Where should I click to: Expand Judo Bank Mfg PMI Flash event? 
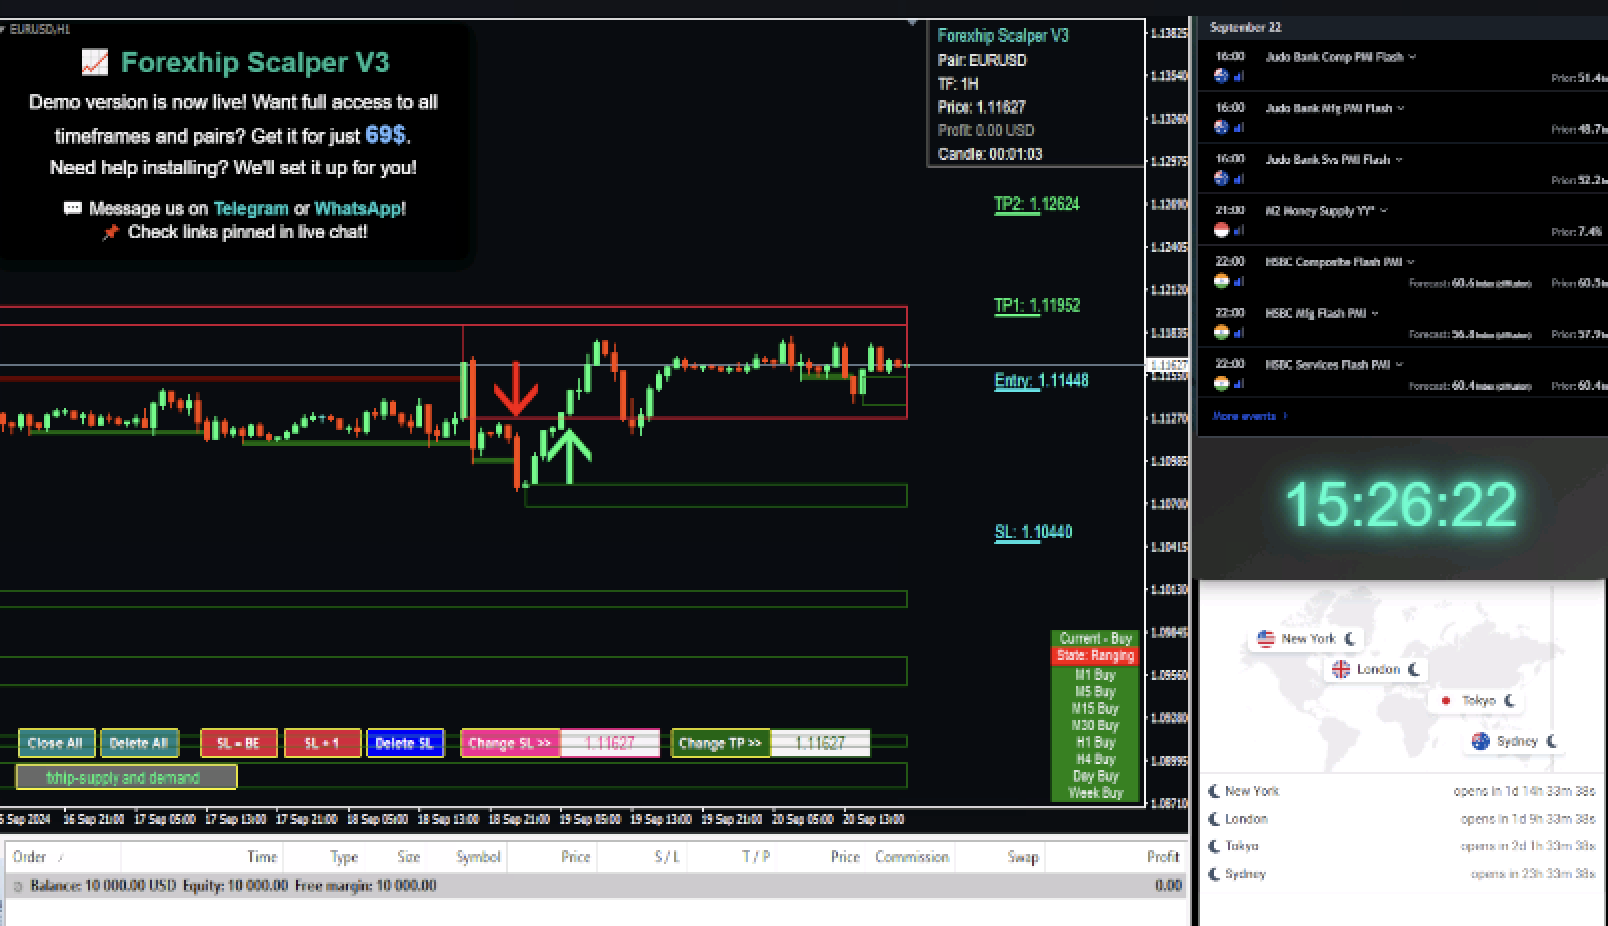point(1400,108)
